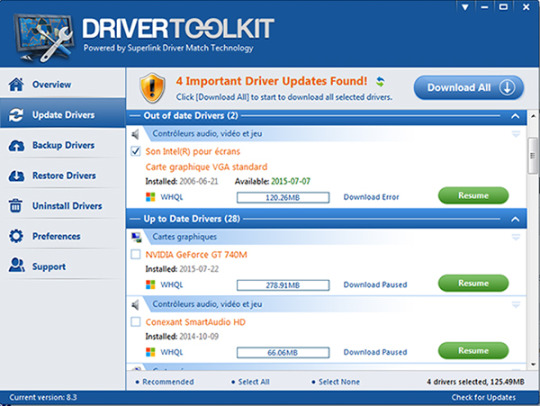540x406 pixels.
Task: Click the Update Drivers refresh arrows icon
Action: (x=16, y=115)
